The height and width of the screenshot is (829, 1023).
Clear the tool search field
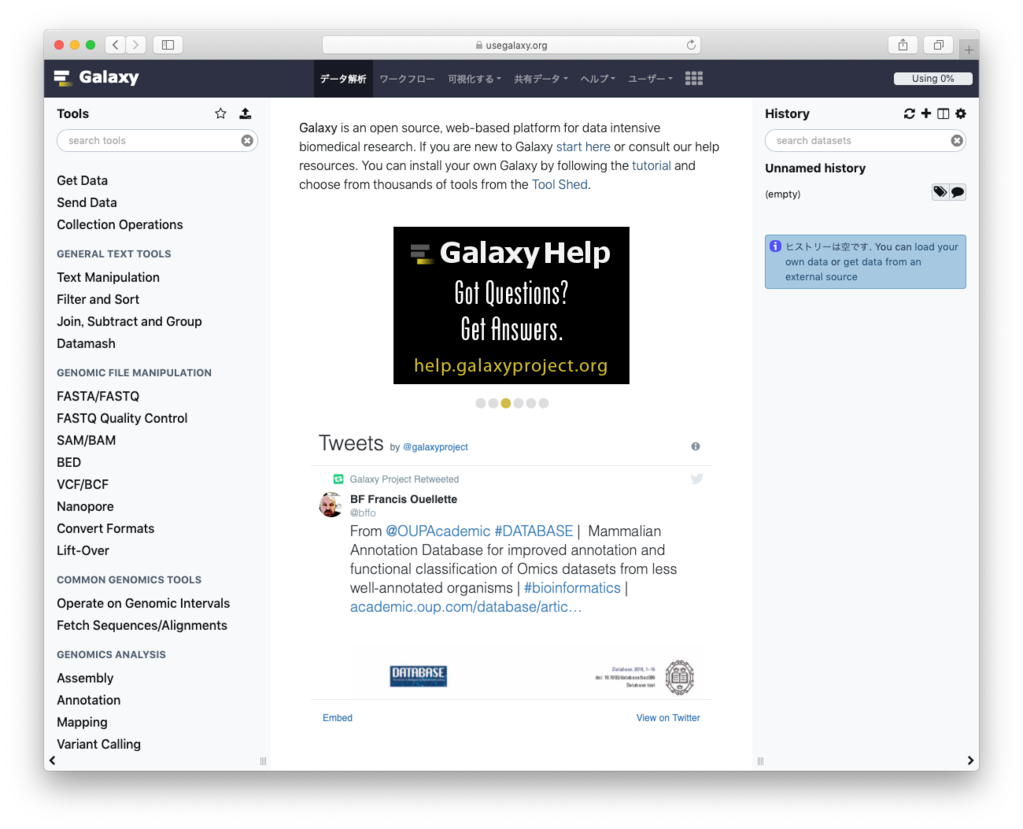(247, 140)
